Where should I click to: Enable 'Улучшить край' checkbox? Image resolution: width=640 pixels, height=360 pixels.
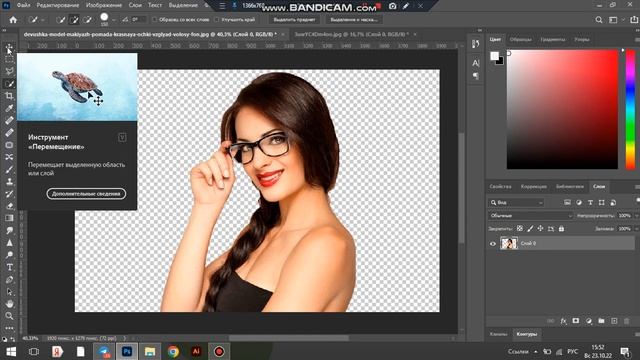217,20
